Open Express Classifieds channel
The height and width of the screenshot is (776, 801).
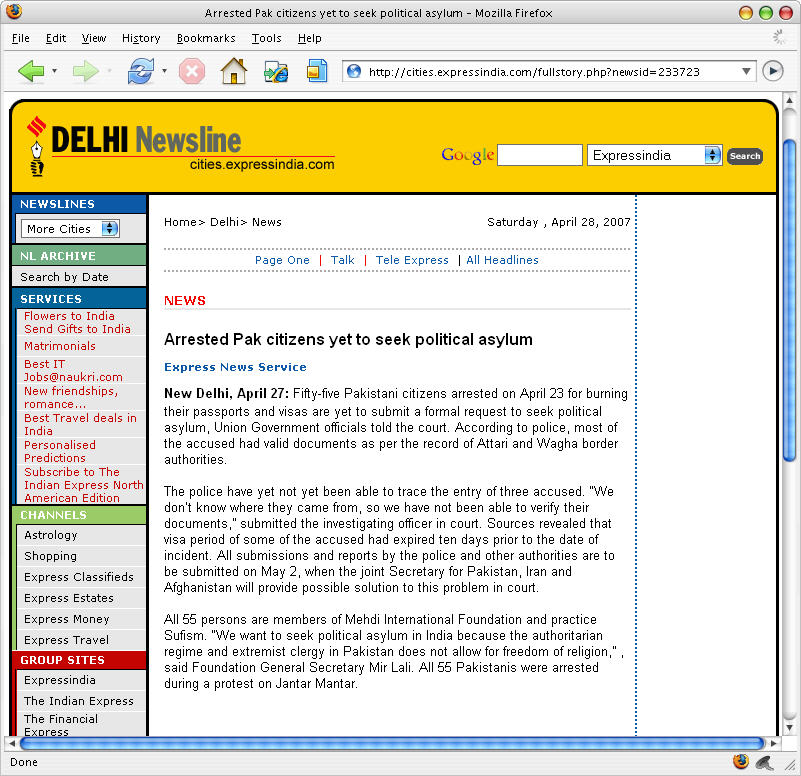79,577
